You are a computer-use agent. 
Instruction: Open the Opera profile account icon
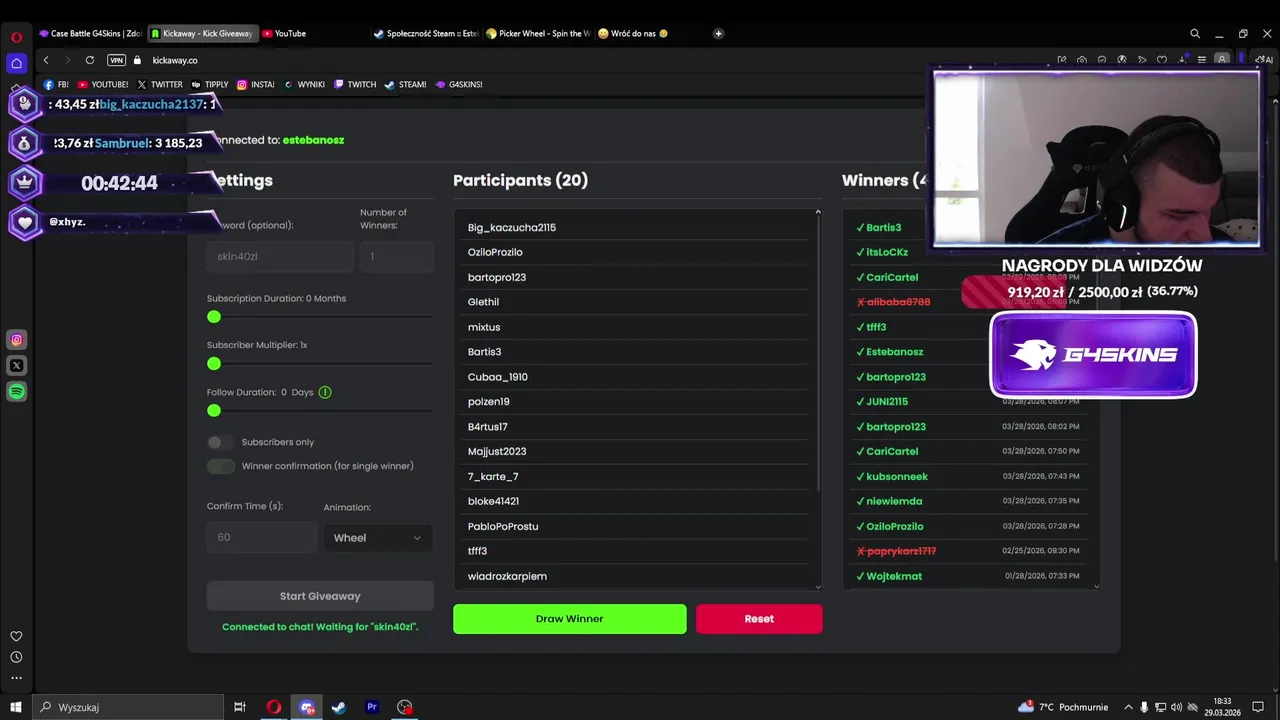point(1222,60)
